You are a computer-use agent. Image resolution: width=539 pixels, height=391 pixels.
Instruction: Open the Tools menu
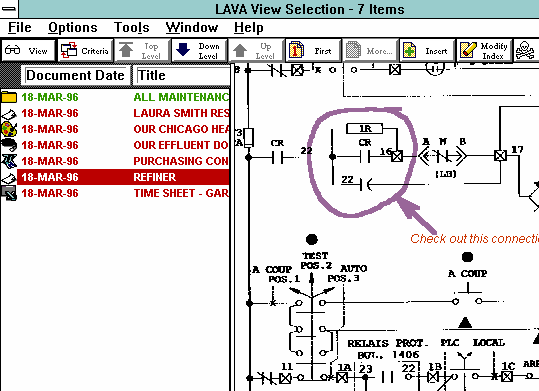tap(132, 28)
